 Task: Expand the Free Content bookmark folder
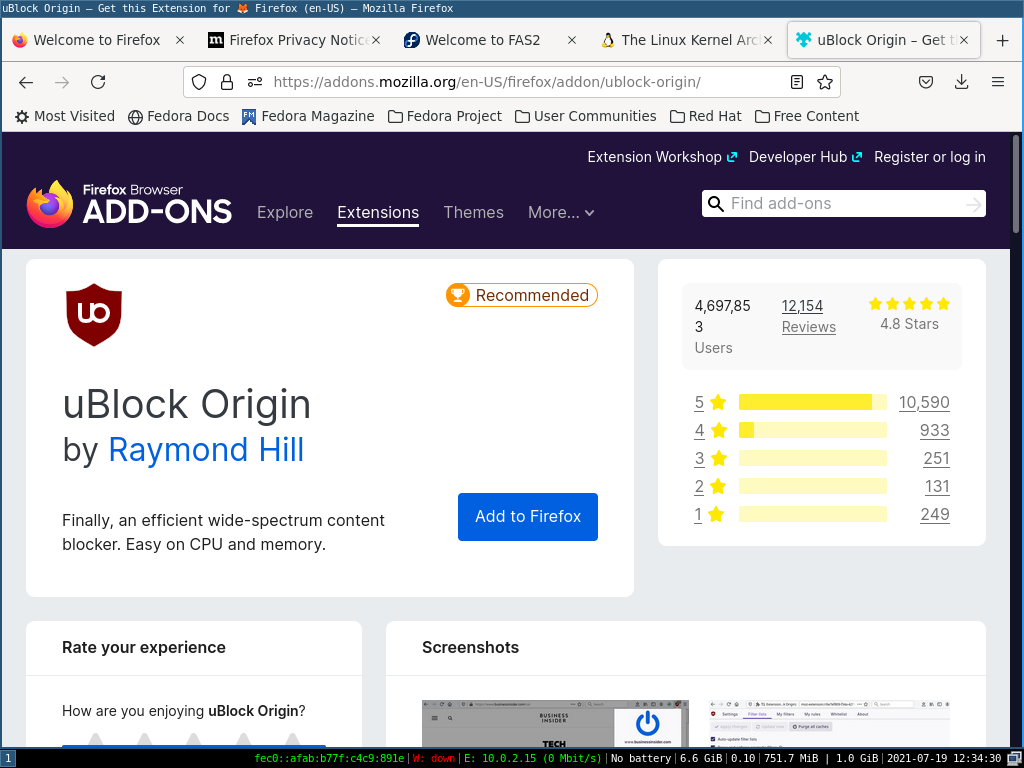[x=807, y=116]
